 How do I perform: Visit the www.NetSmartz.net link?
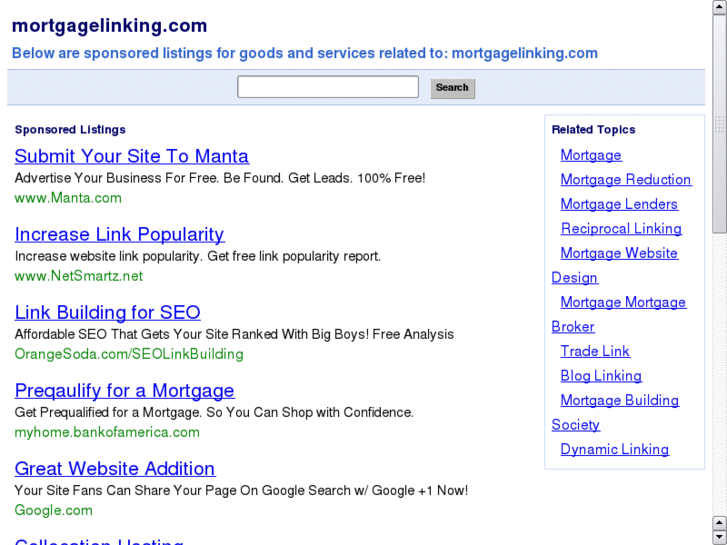79,276
